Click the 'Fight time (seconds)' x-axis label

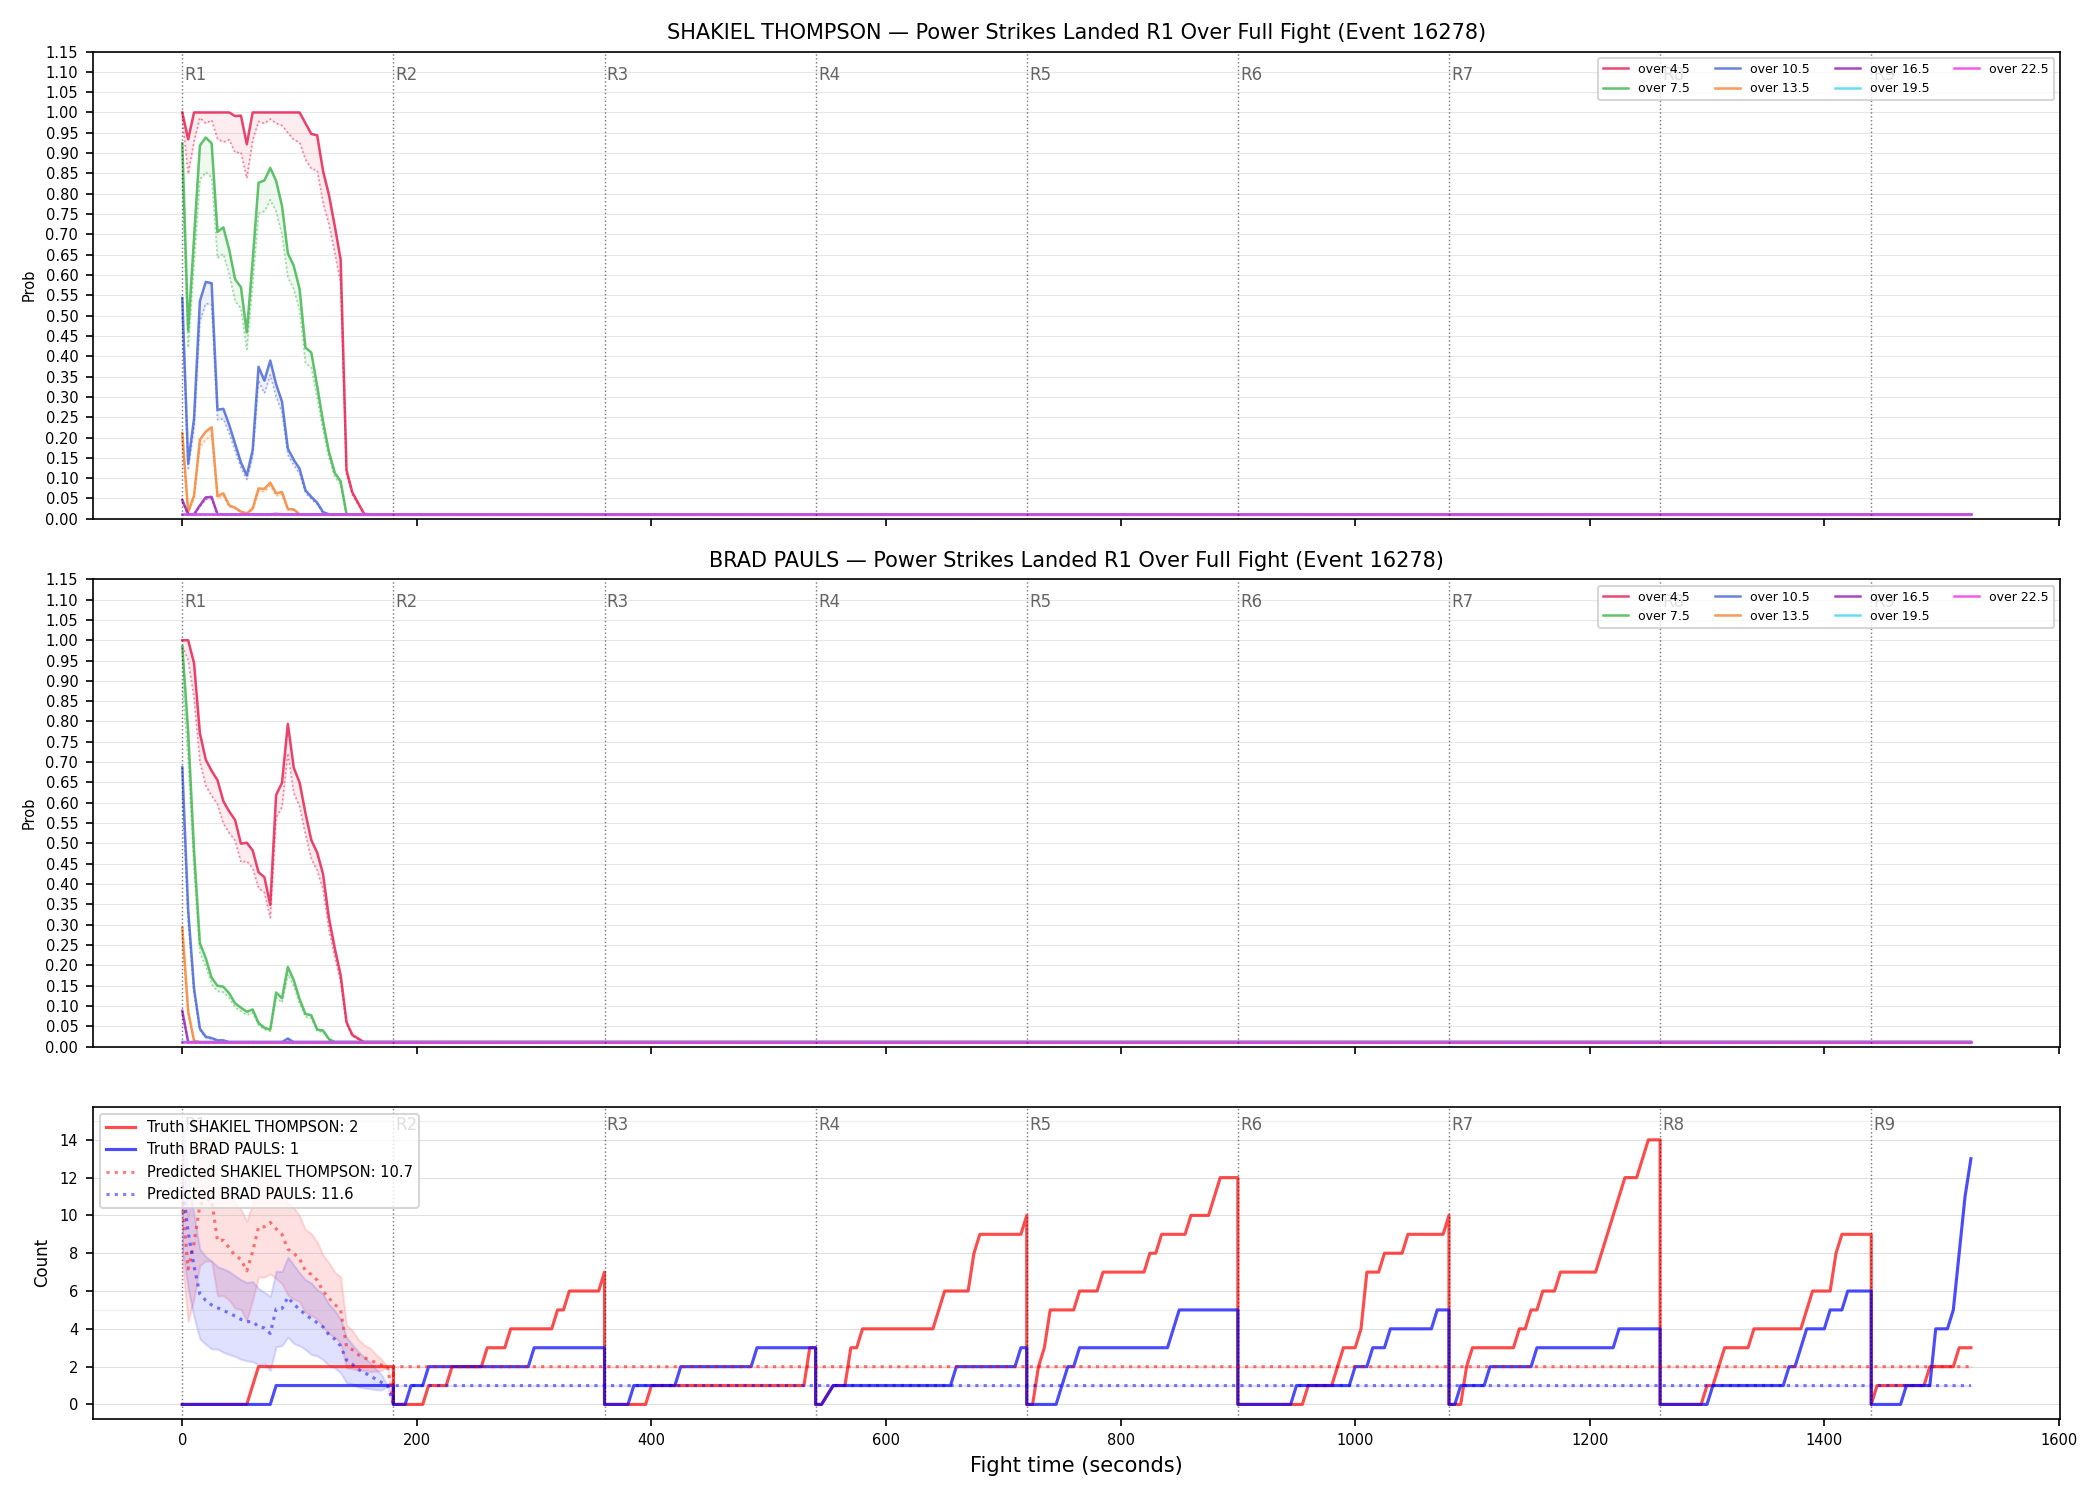click(1076, 1465)
